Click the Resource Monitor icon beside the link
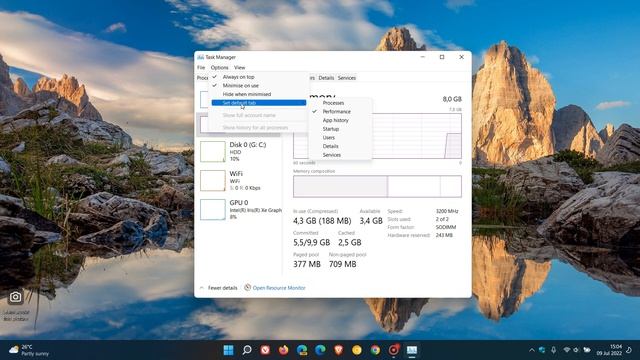This screenshot has height=360, width=640. point(247,287)
